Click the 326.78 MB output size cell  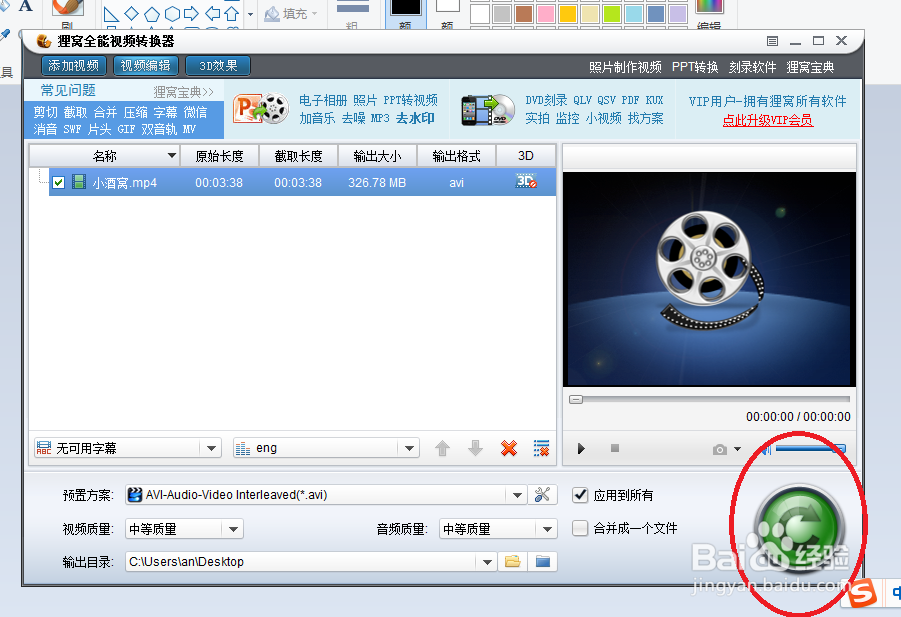tap(377, 183)
